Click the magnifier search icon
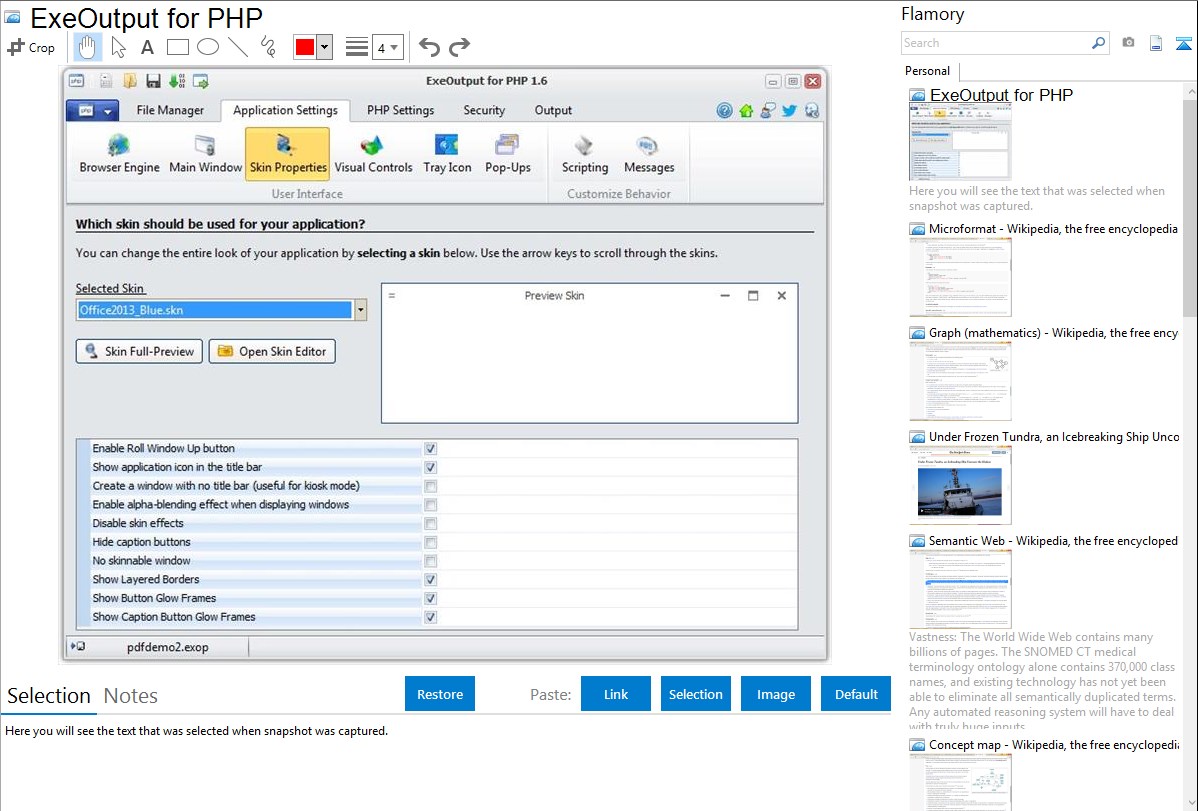 pos(1098,43)
